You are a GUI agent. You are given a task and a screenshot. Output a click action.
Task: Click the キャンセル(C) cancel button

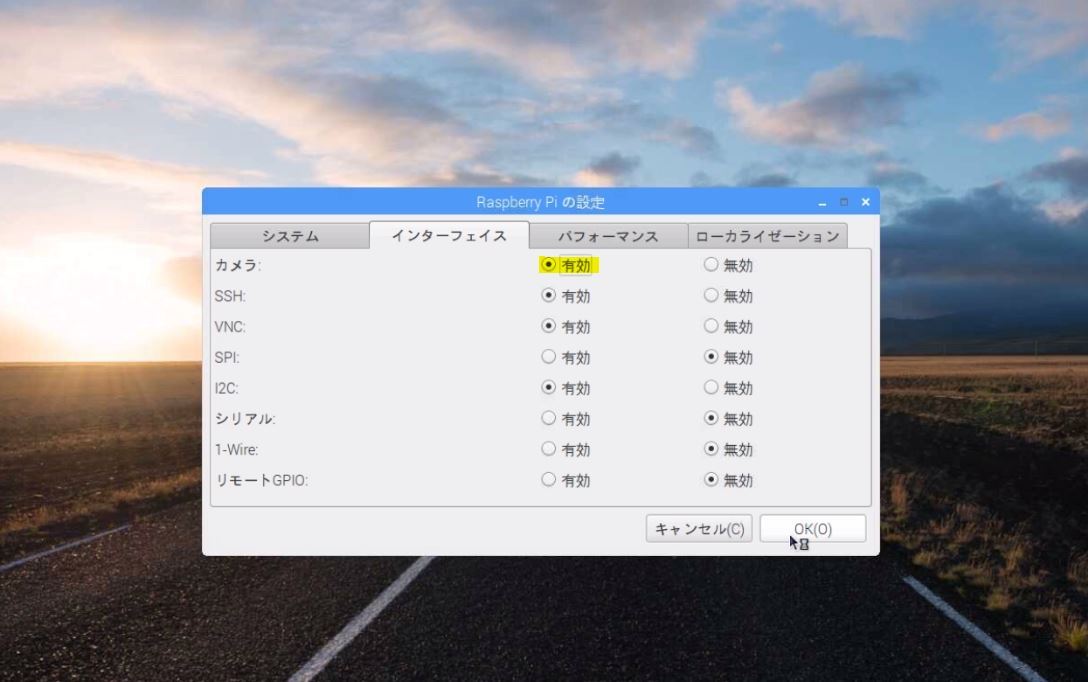[x=699, y=529]
